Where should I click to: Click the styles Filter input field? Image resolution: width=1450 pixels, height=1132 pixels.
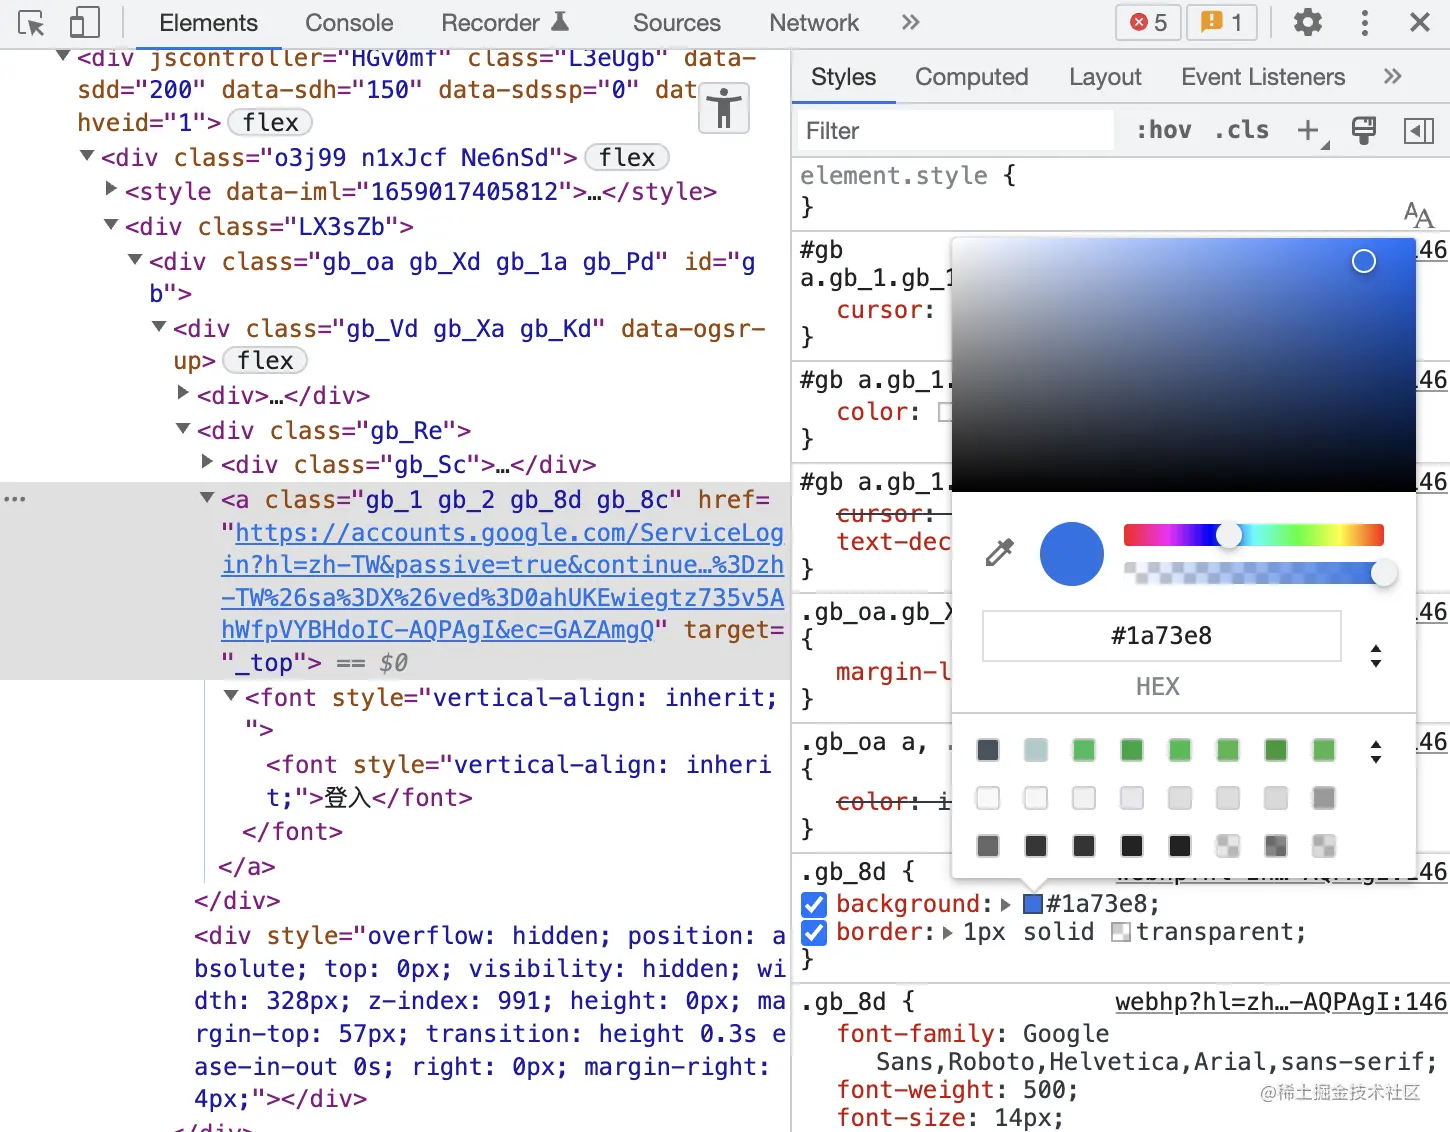pos(955,130)
